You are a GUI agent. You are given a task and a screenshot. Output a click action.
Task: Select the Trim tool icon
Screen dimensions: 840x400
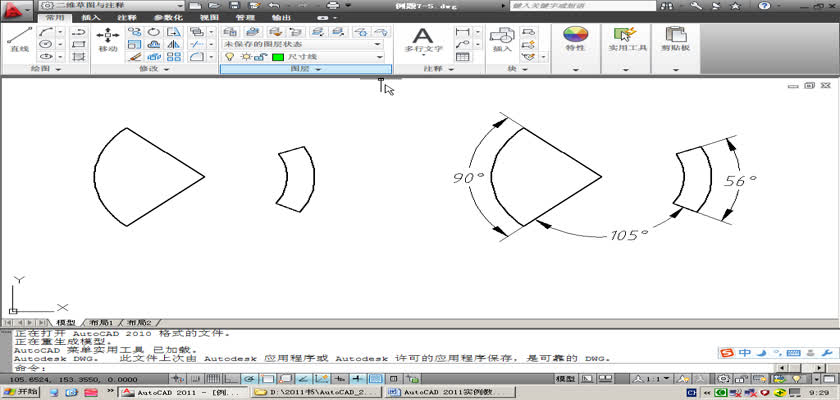point(197,44)
